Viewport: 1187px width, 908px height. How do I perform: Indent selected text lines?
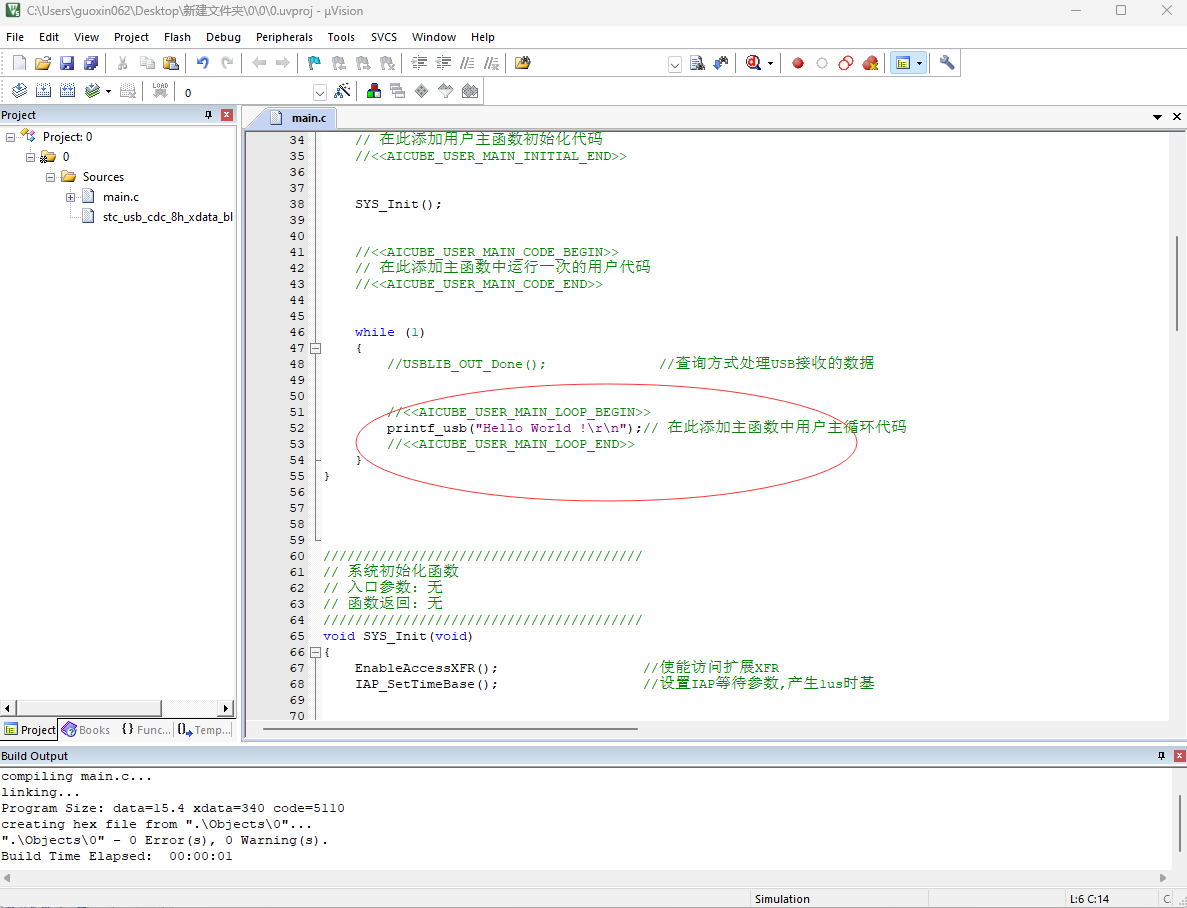pyautogui.click(x=419, y=63)
